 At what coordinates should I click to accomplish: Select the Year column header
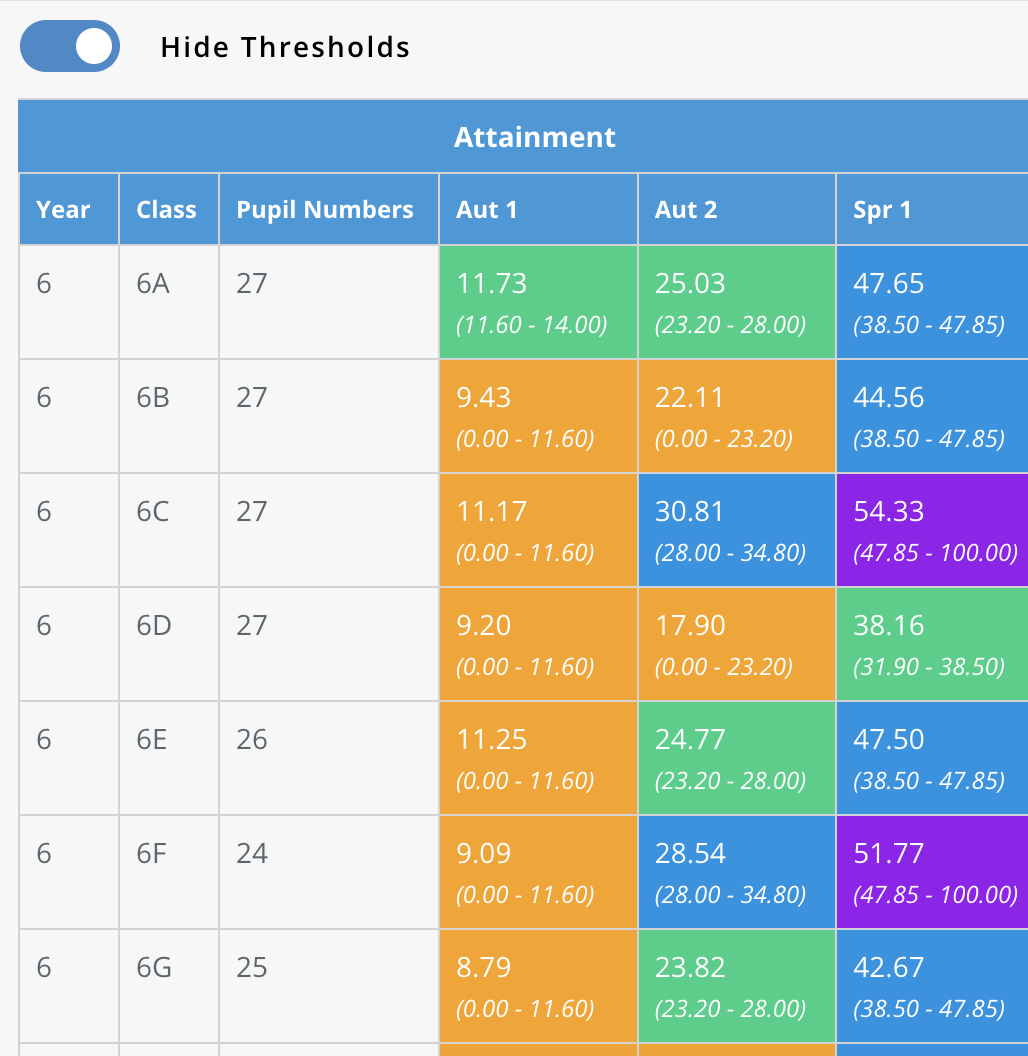[x=69, y=209]
